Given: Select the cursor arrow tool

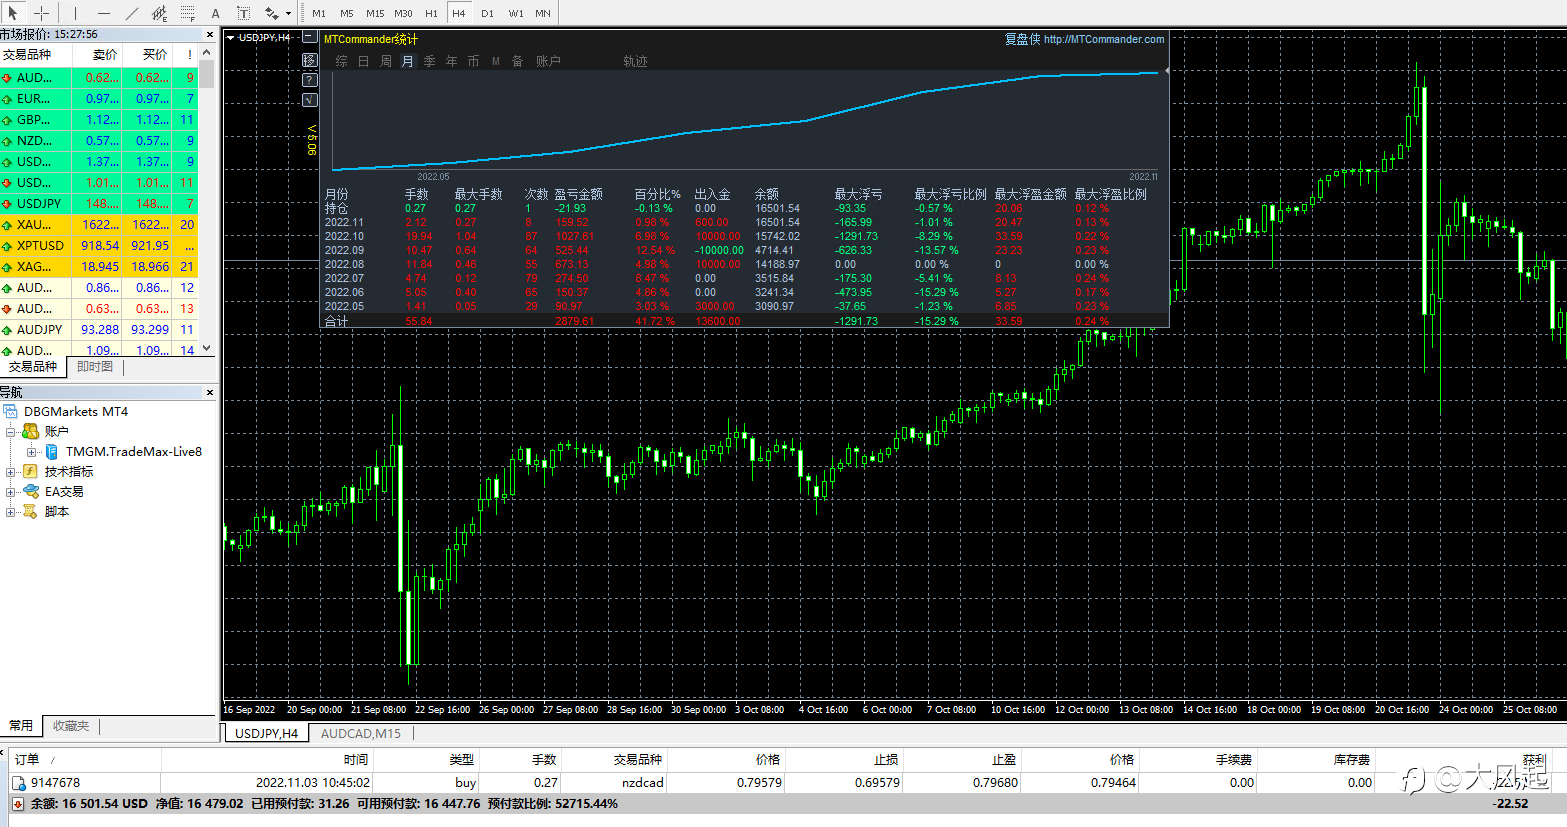Looking at the screenshot, I should [x=15, y=13].
